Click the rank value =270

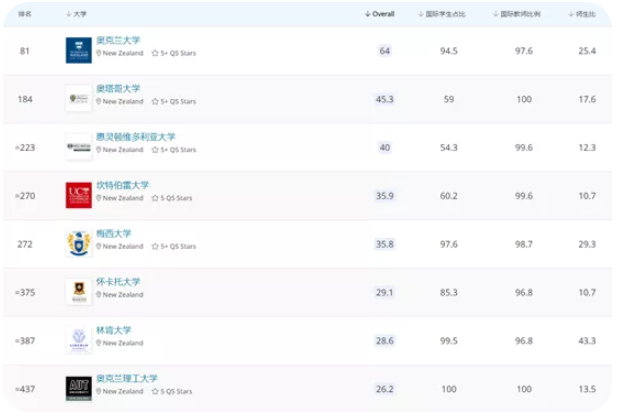click(x=25, y=196)
